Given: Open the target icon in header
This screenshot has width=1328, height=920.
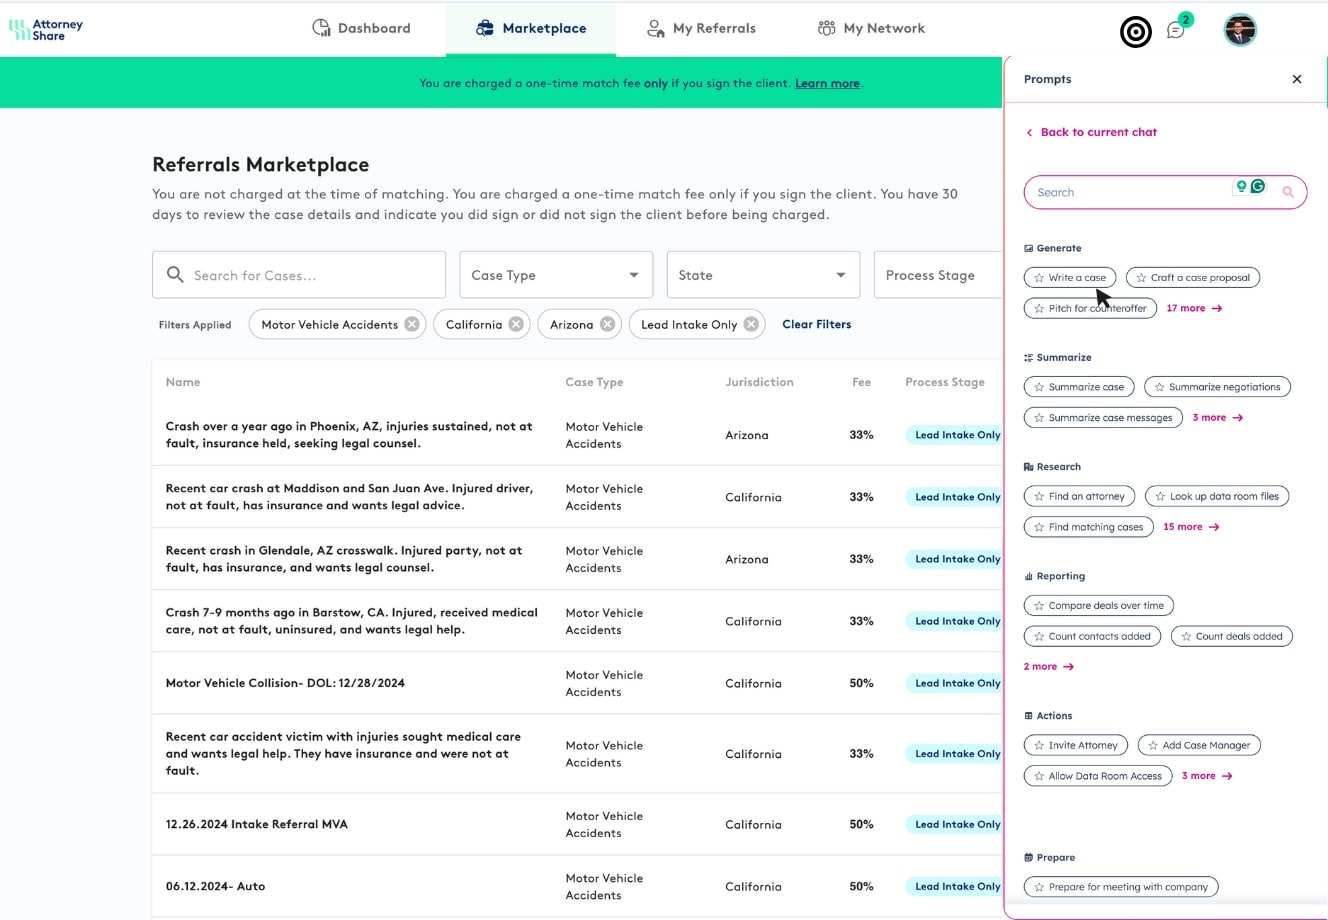Looking at the screenshot, I should pyautogui.click(x=1135, y=32).
